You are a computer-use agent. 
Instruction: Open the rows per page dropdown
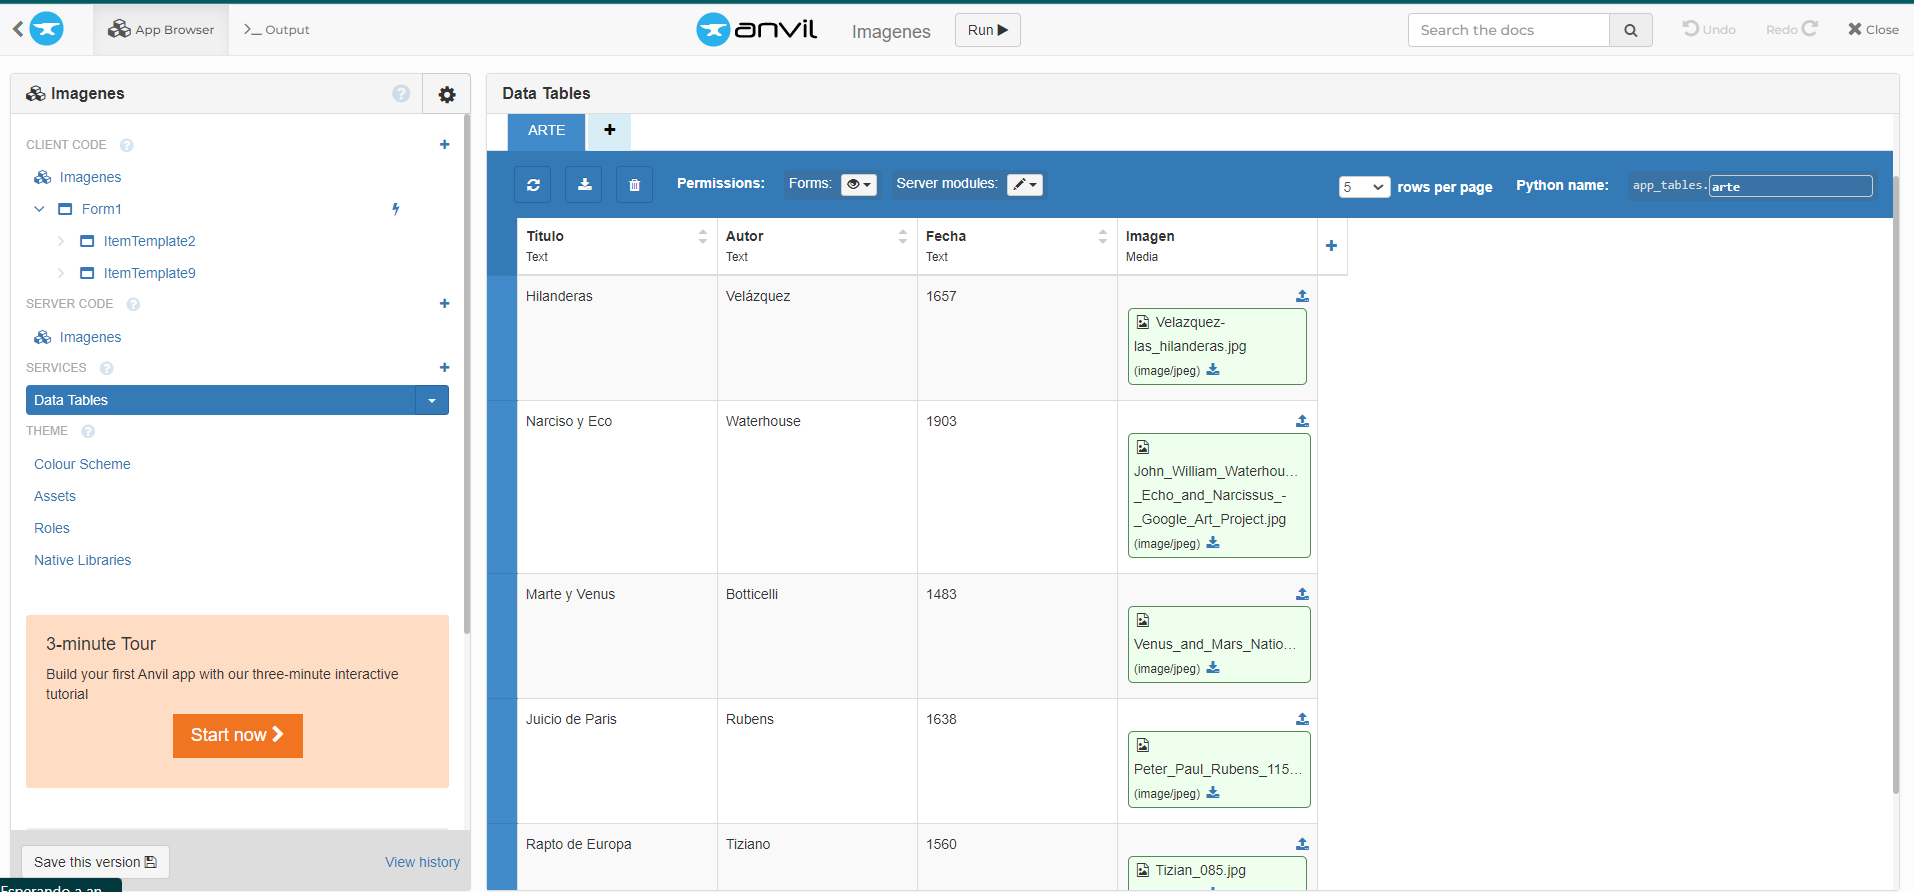1364,187
